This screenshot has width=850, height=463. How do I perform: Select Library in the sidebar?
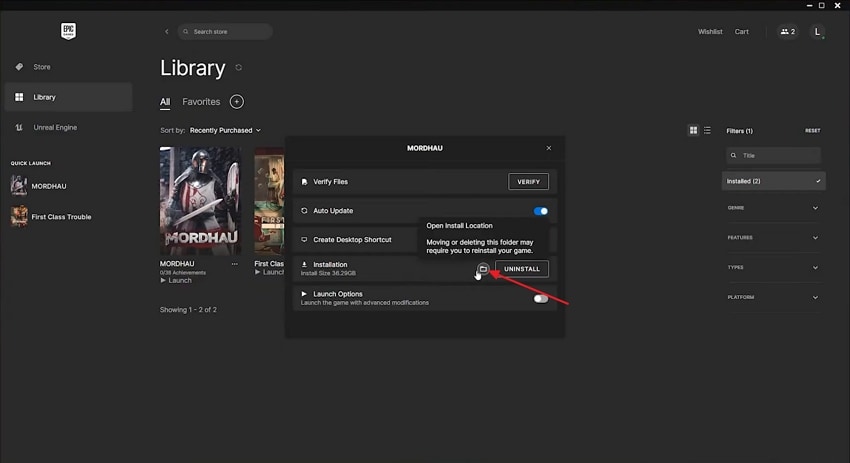tap(68, 97)
